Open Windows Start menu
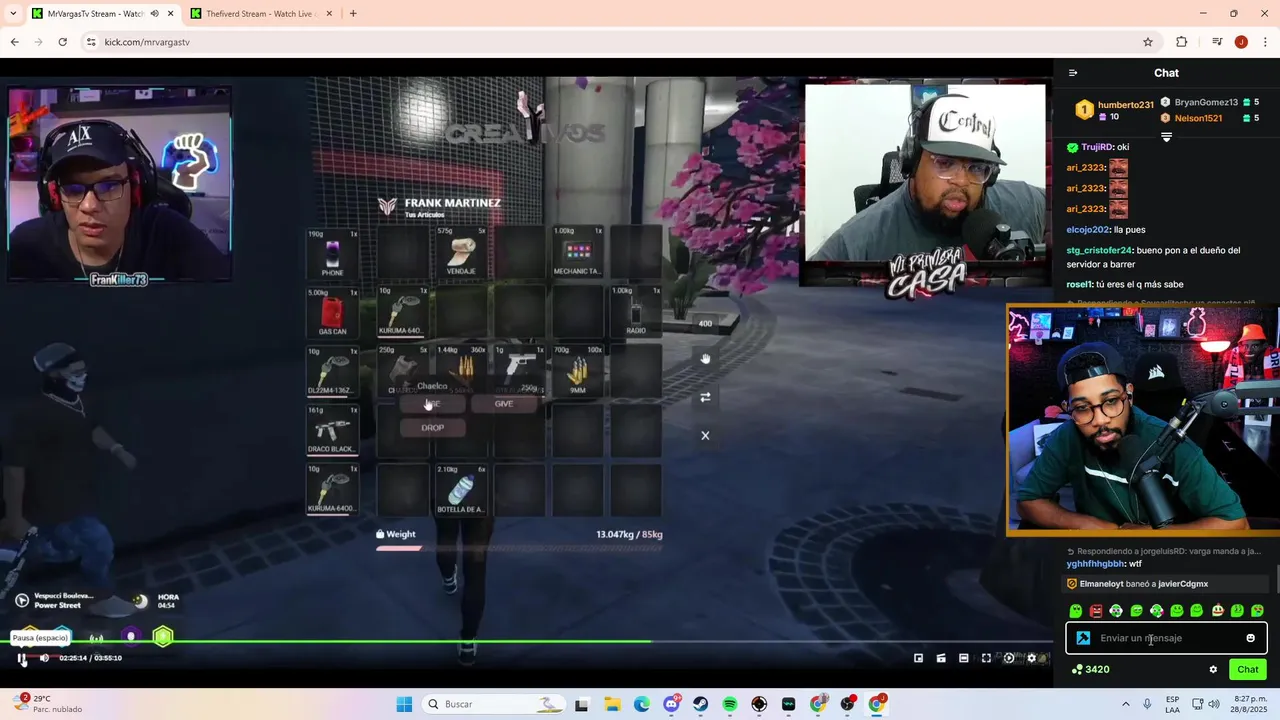Image resolution: width=1280 pixels, height=720 pixels. (404, 704)
